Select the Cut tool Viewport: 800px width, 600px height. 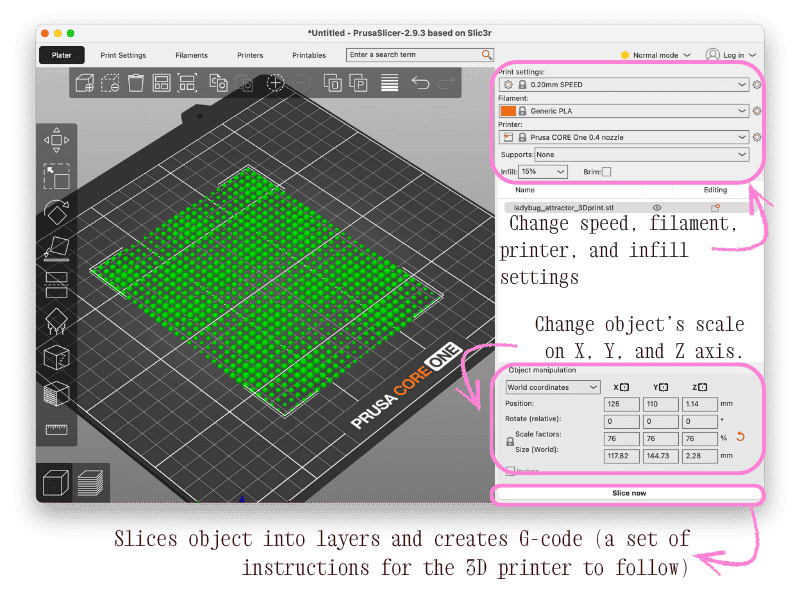point(57,284)
